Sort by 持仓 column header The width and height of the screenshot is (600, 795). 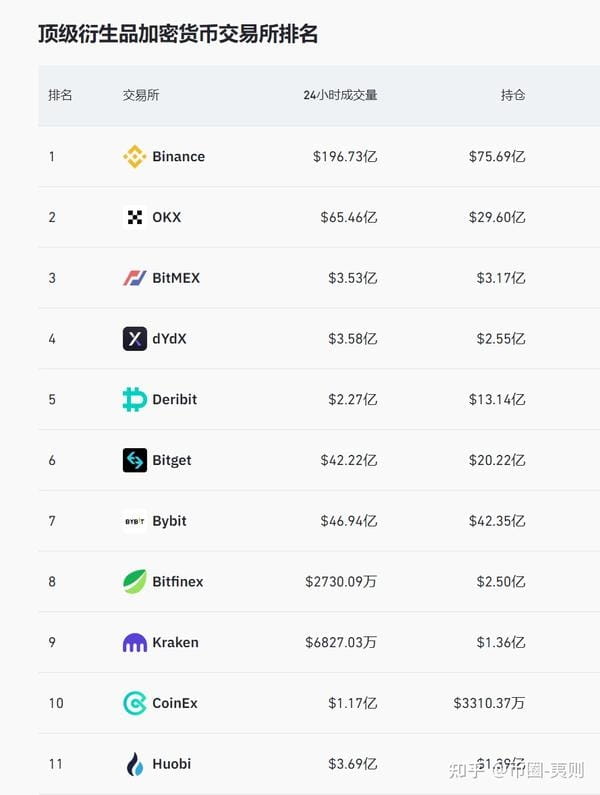(513, 95)
